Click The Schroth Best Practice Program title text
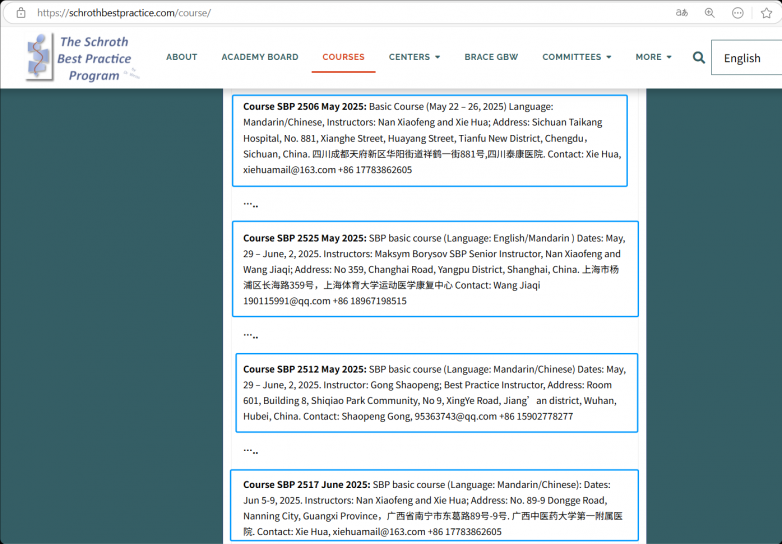Screen dimensions: 782x544 coord(94,58)
